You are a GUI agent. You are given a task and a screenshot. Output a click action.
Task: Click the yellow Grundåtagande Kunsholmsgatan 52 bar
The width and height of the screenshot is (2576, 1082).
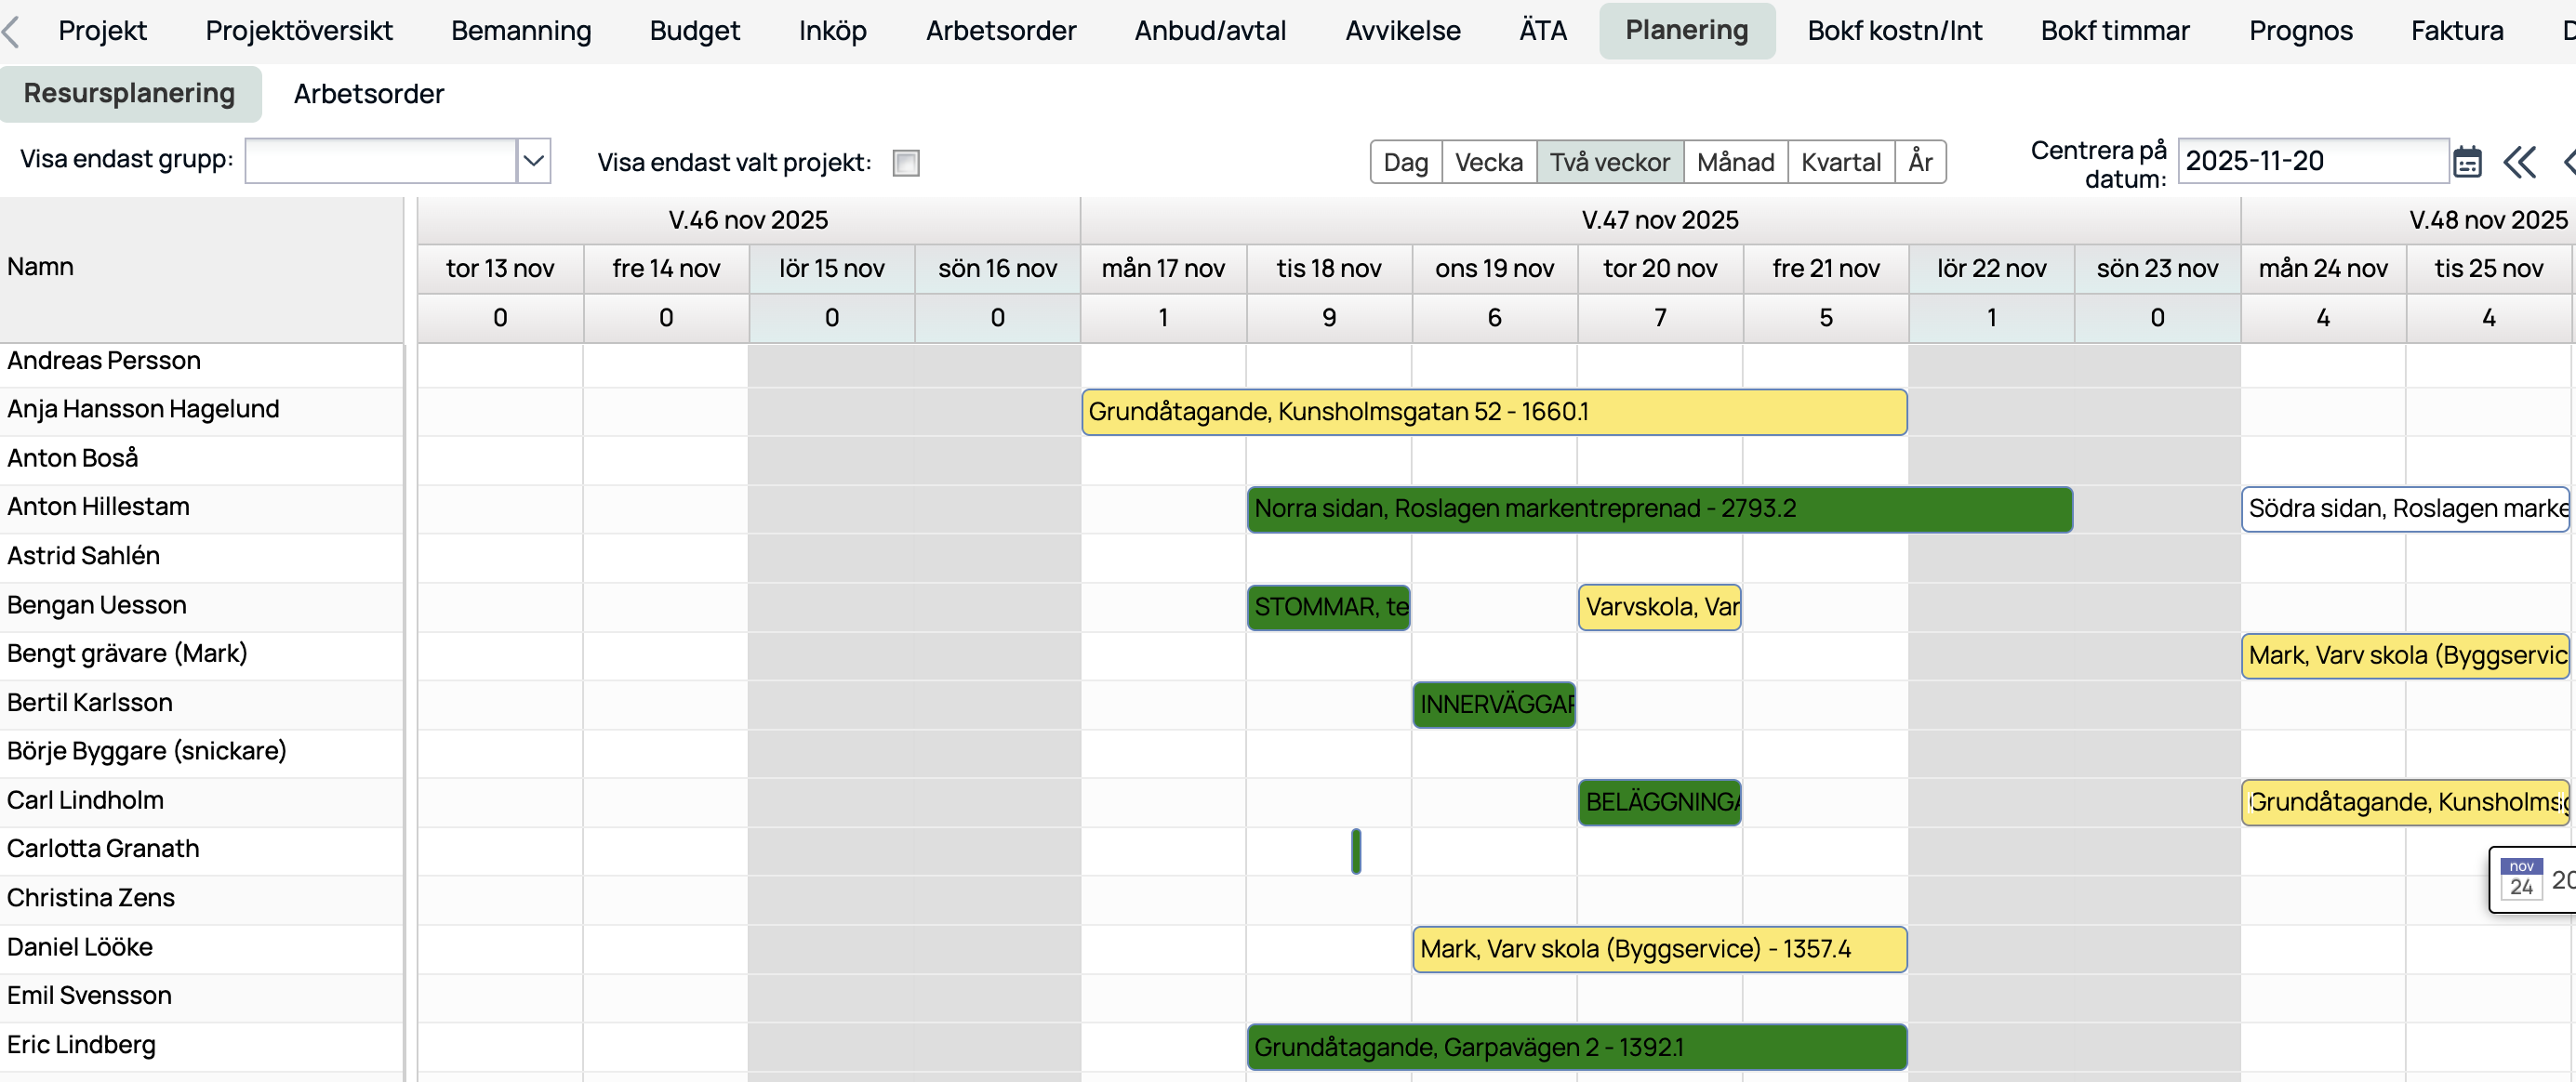(1494, 412)
